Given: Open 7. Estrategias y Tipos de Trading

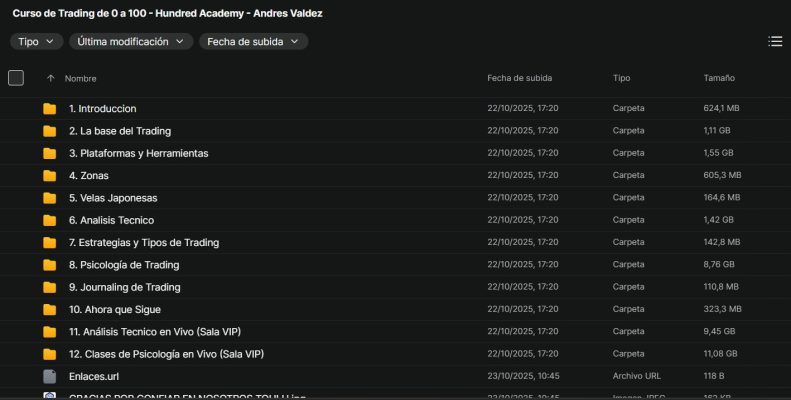Looking at the screenshot, I should 144,242.
